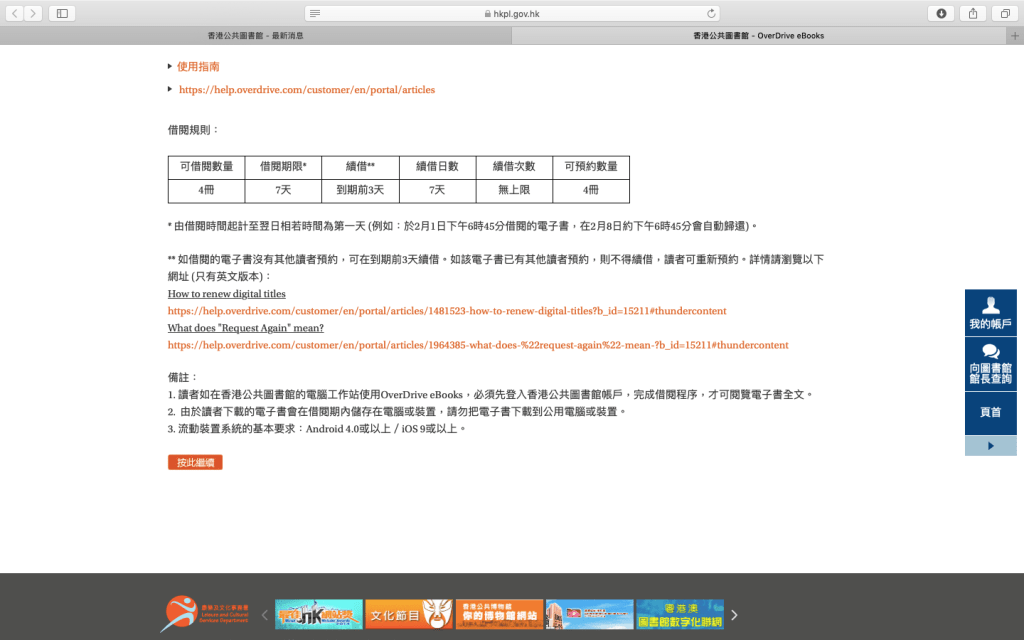Screen dimensions: 1024x640
Task: Open the 使用指南 link
Action: pos(198,67)
